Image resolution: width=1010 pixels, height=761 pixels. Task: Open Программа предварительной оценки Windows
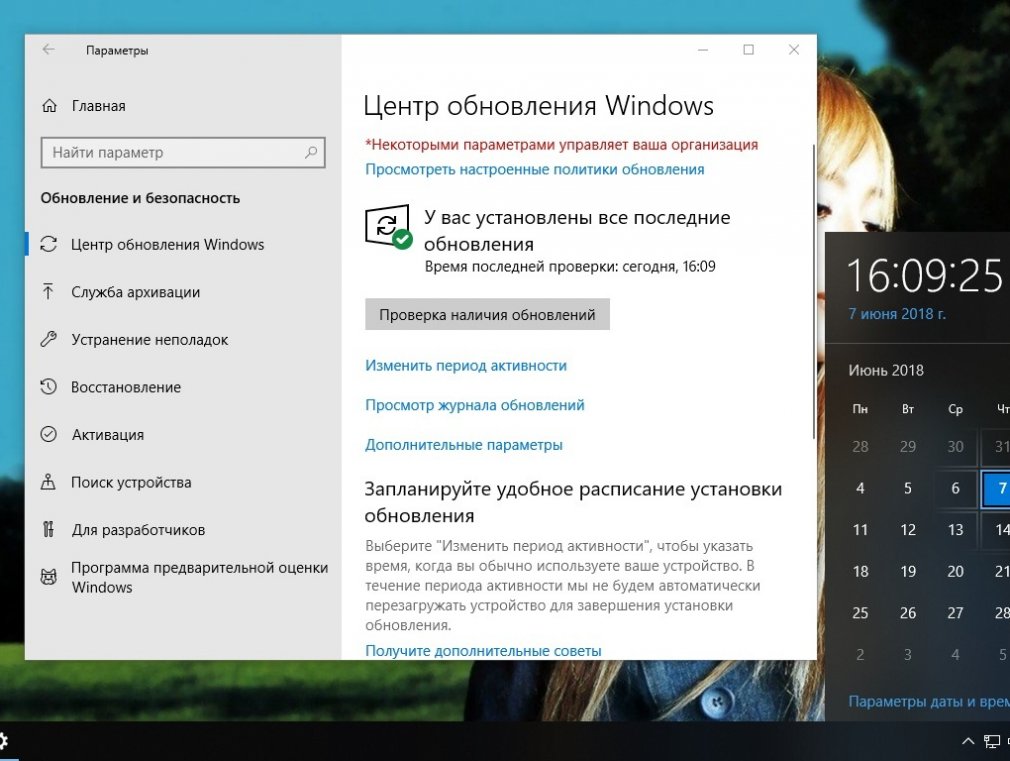coord(183,577)
